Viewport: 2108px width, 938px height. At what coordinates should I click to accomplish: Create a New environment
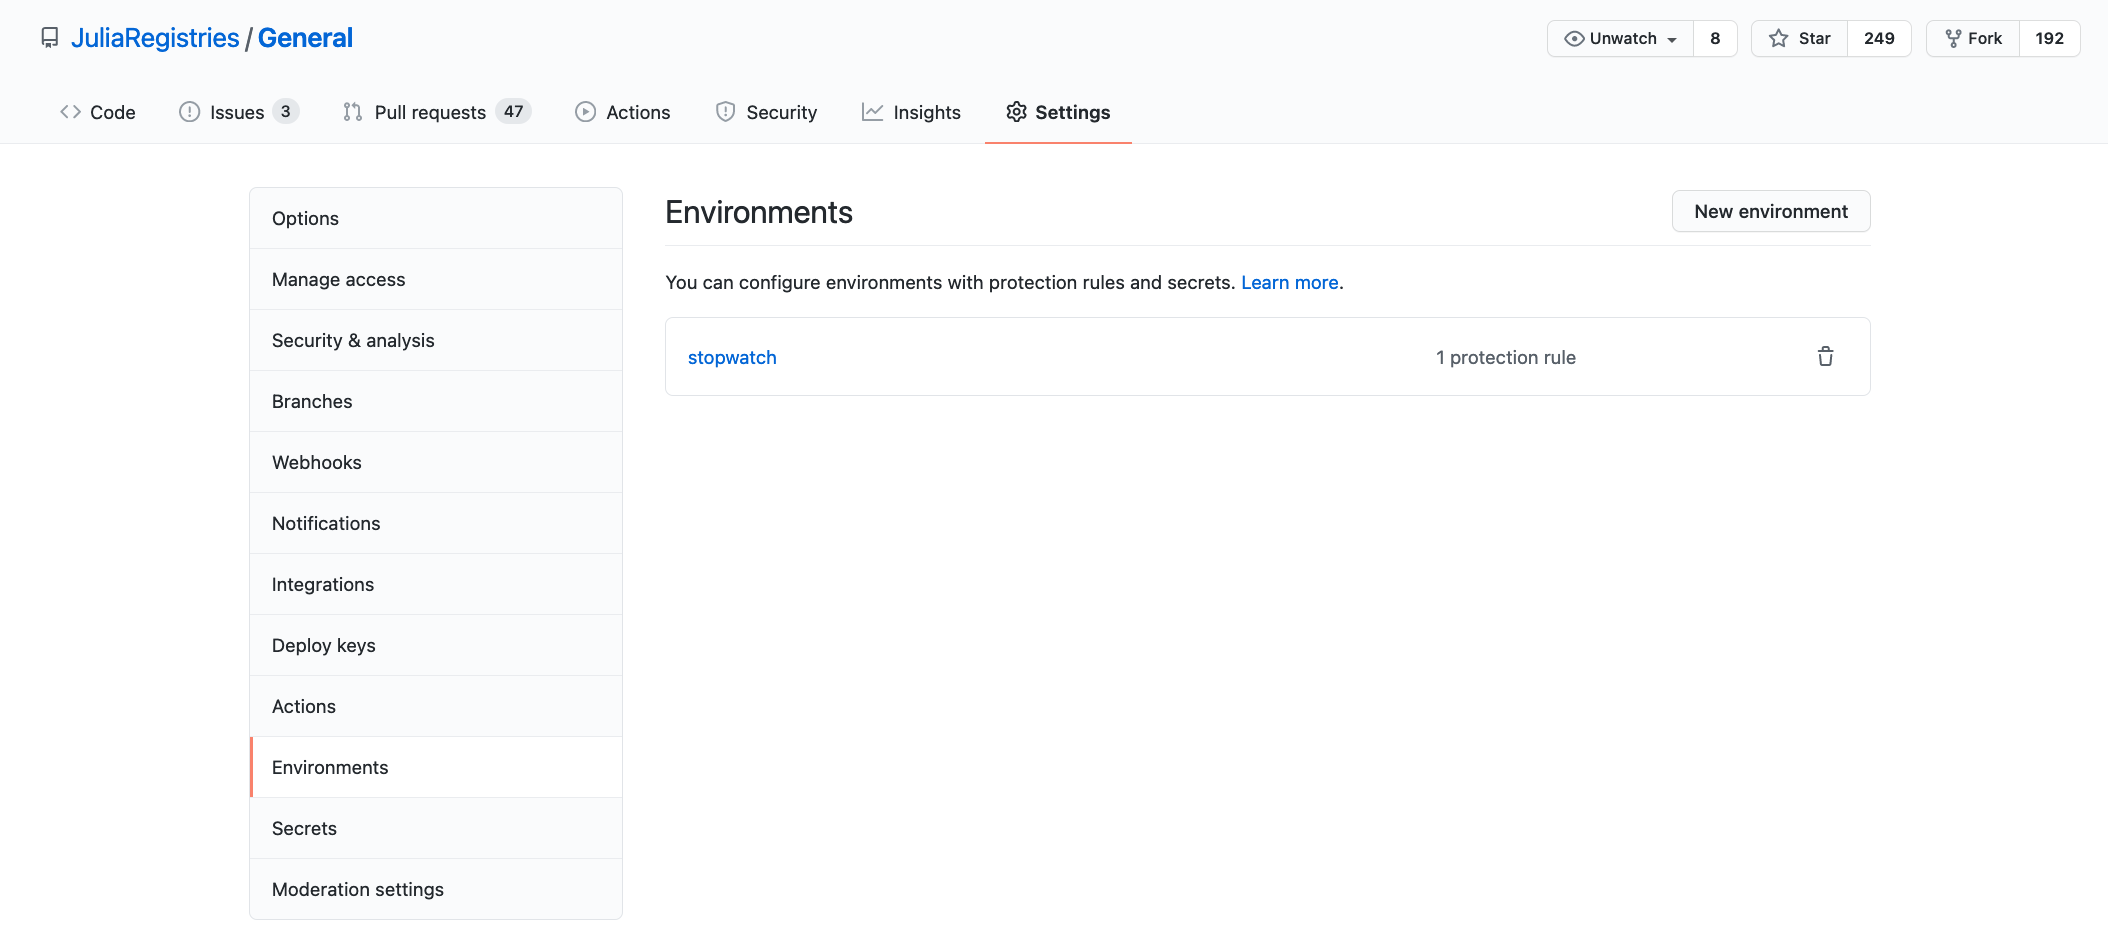coord(1770,211)
